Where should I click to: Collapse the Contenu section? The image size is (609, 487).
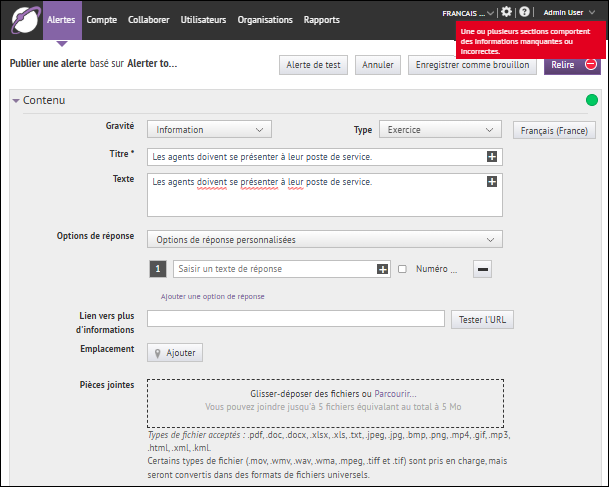16,101
